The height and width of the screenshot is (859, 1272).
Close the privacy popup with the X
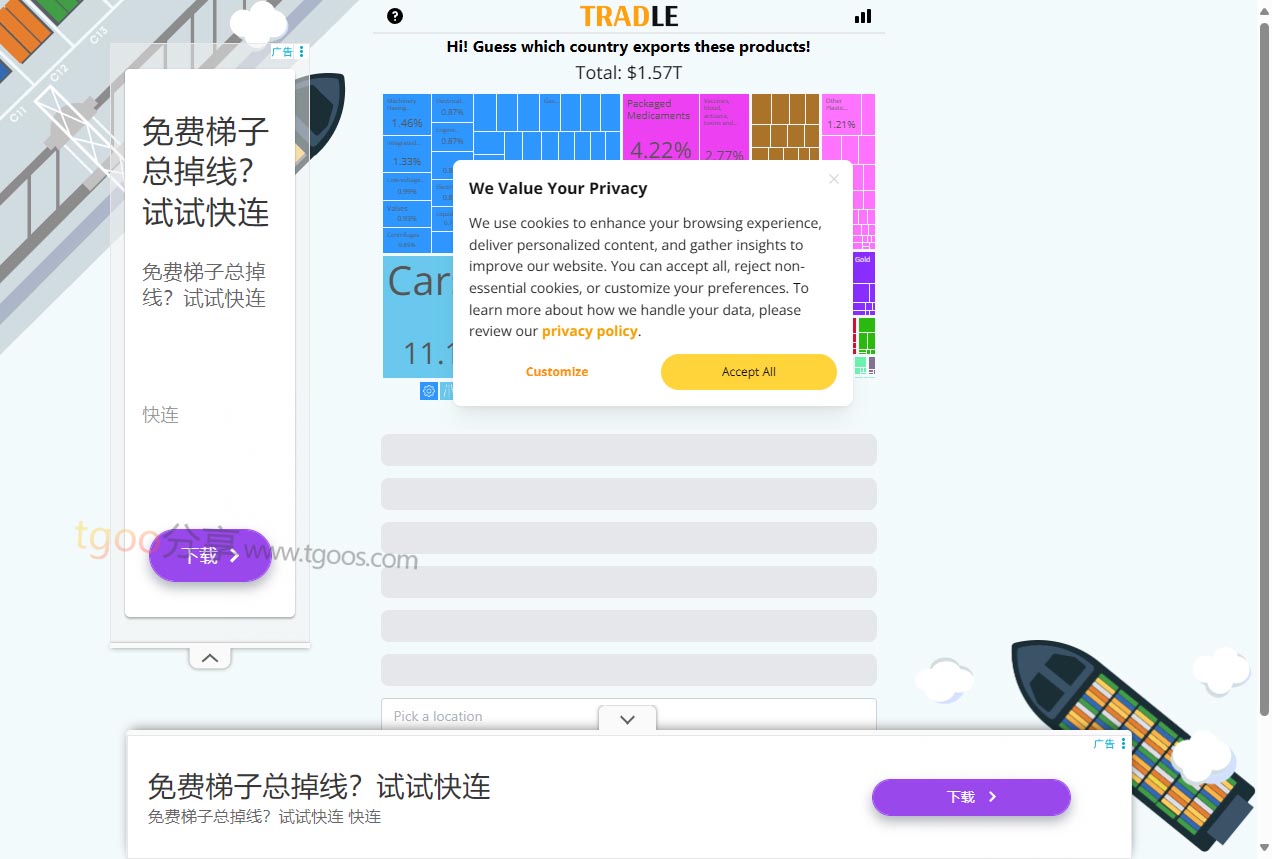click(834, 180)
